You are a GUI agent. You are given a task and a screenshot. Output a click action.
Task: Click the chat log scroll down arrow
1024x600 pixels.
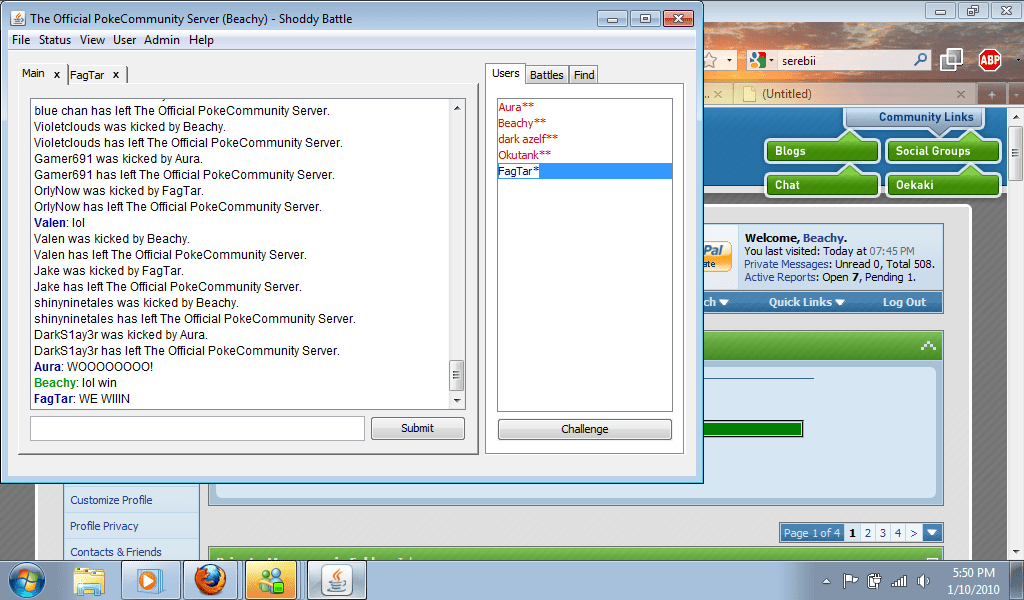point(457,401)
